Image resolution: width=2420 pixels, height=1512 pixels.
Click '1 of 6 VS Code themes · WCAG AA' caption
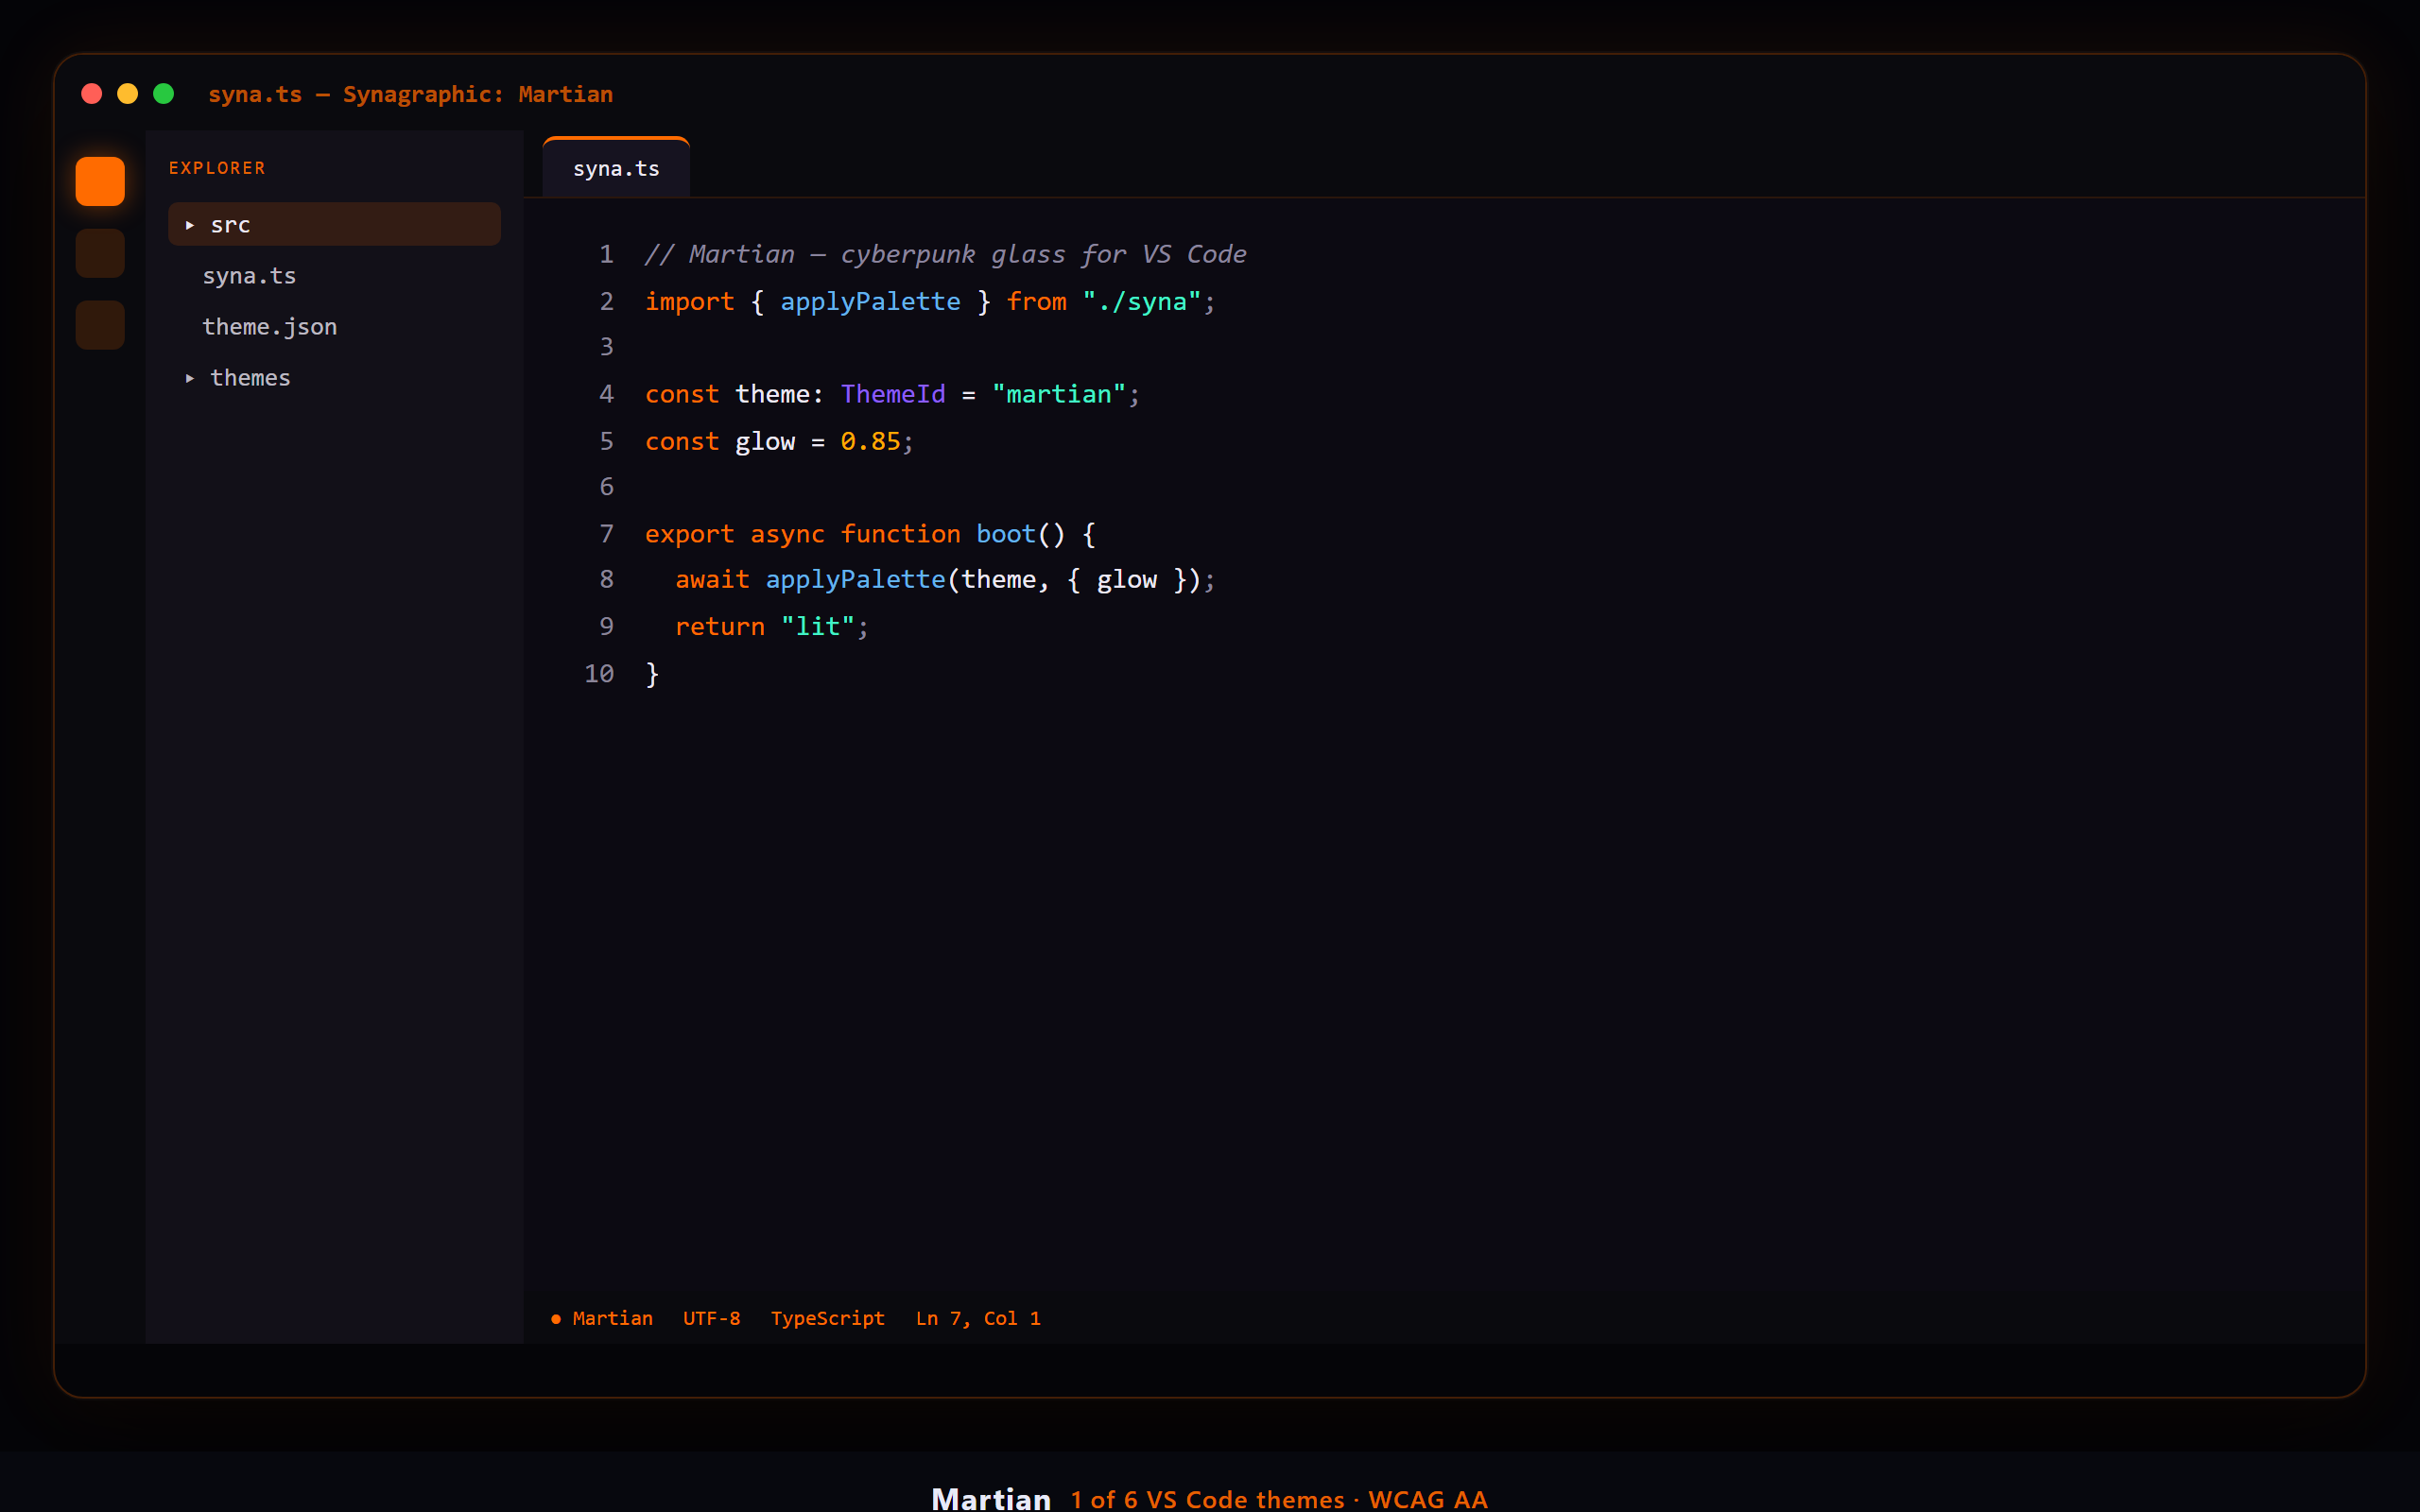[1279, 1499]
